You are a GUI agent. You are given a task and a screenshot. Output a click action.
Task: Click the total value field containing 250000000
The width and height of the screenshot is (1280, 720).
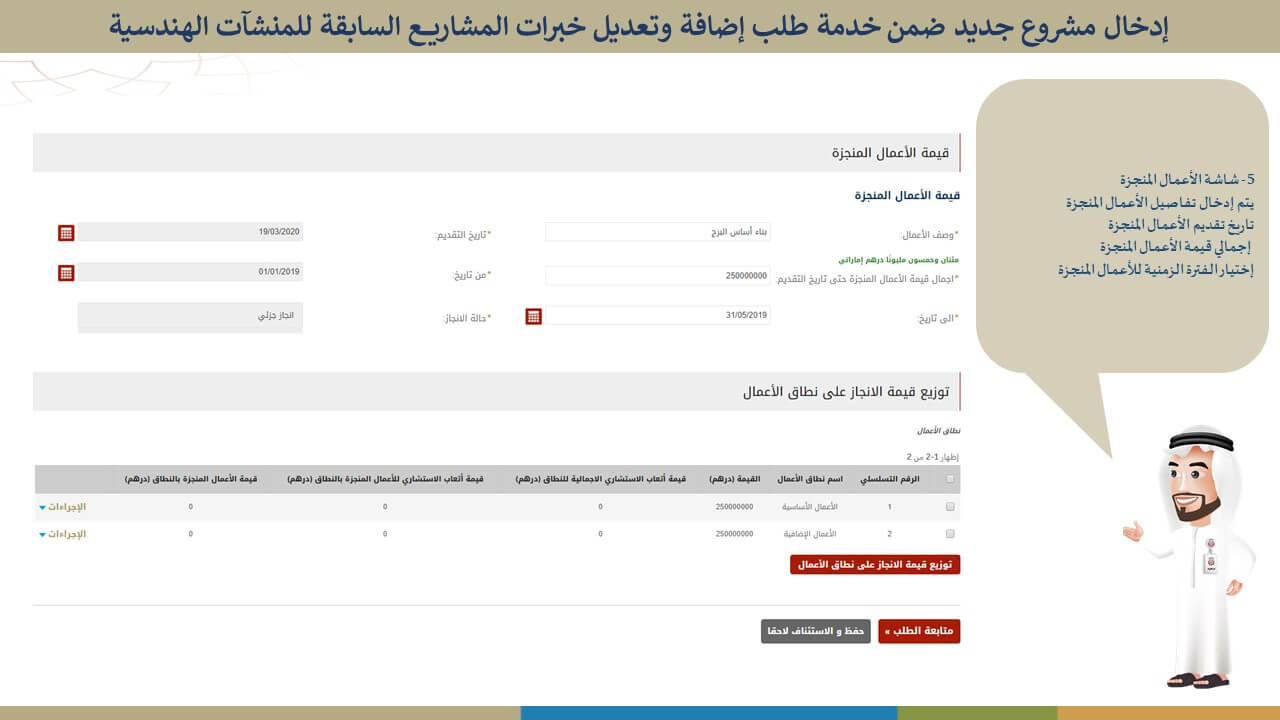[657, 275]
